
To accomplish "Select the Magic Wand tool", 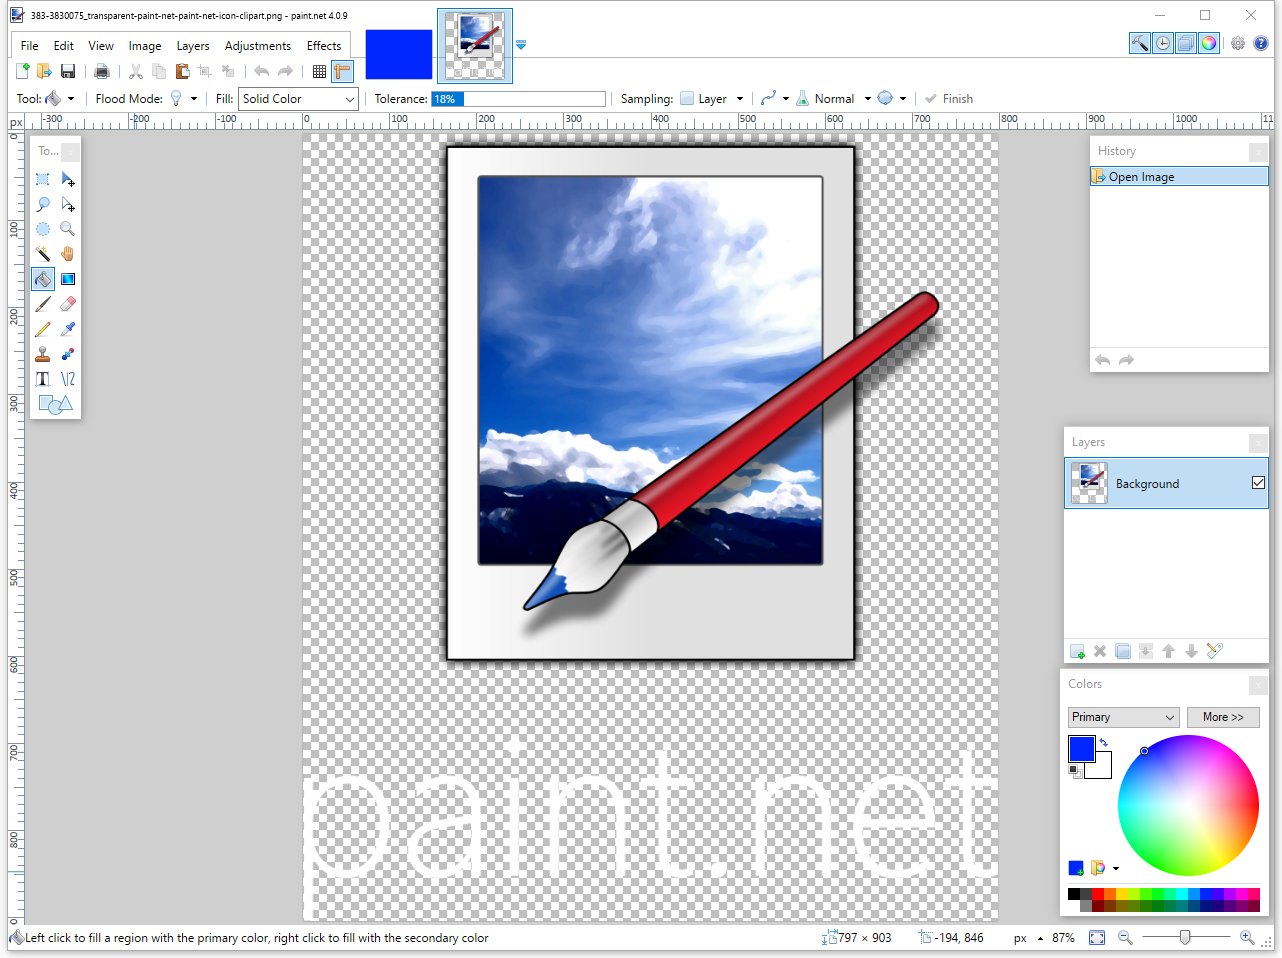I will click(x=42, y=254).
